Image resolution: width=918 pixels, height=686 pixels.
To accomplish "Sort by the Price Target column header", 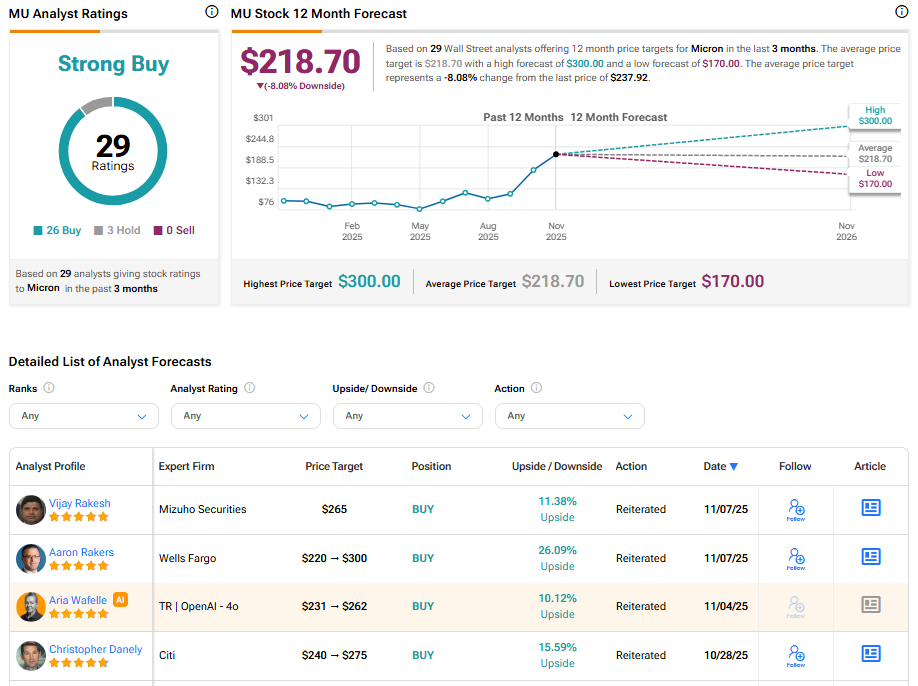I will coord(334,466).
